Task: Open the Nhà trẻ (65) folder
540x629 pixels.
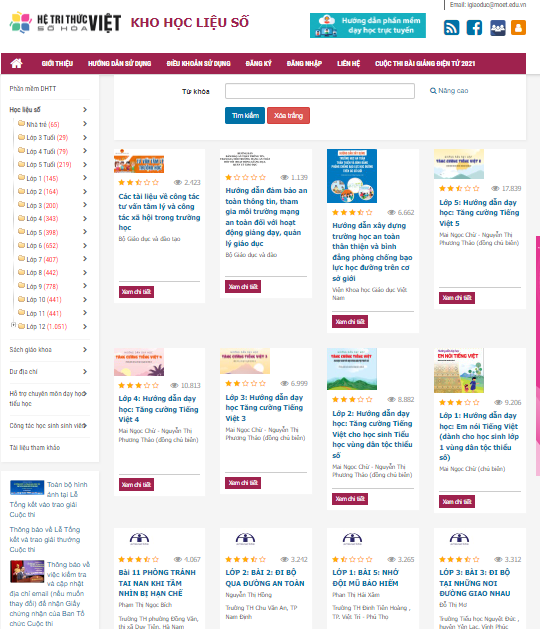Action: [x=39, y=124]
